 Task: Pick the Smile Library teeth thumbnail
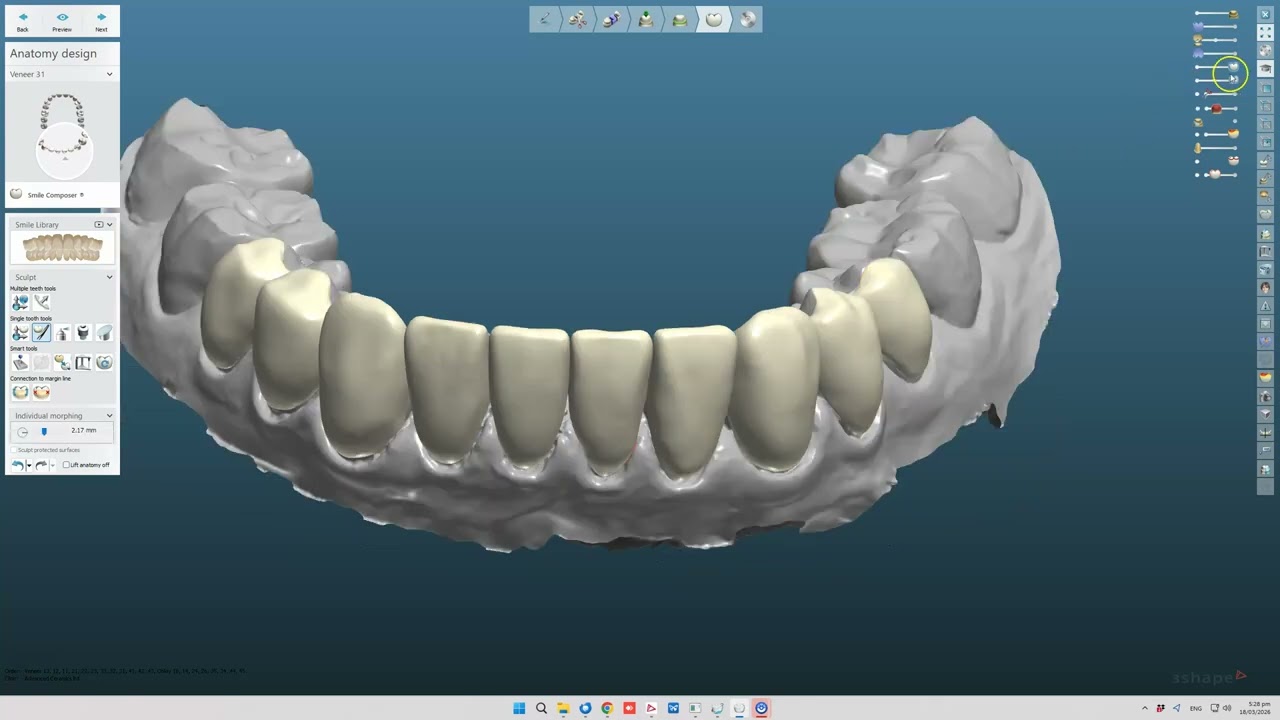coord(62,248)
